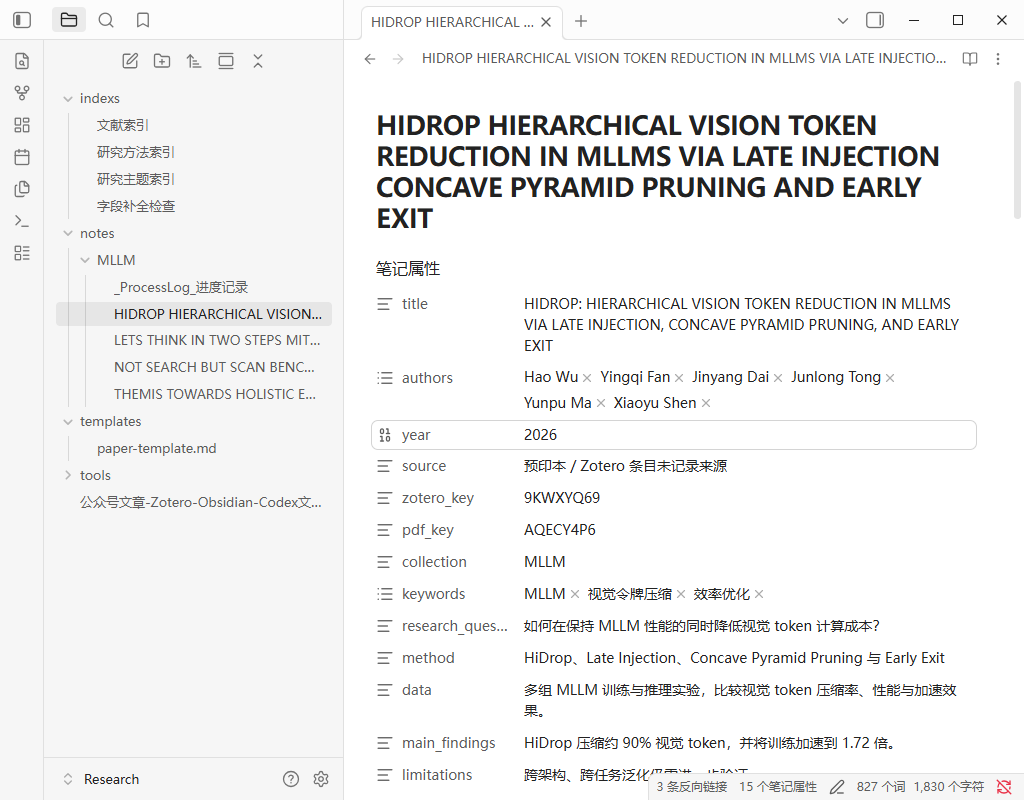Open the file explorer folder tab
The height and width of the screenshot is (800, 1024).
tap(69, 20)
